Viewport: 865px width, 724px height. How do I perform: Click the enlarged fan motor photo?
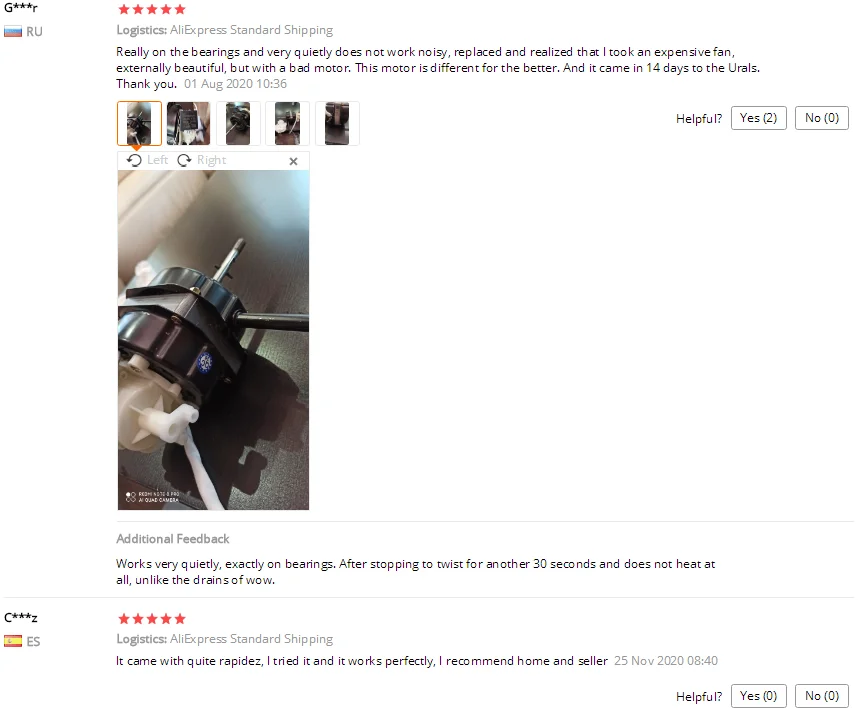click(x=213, y=340)
